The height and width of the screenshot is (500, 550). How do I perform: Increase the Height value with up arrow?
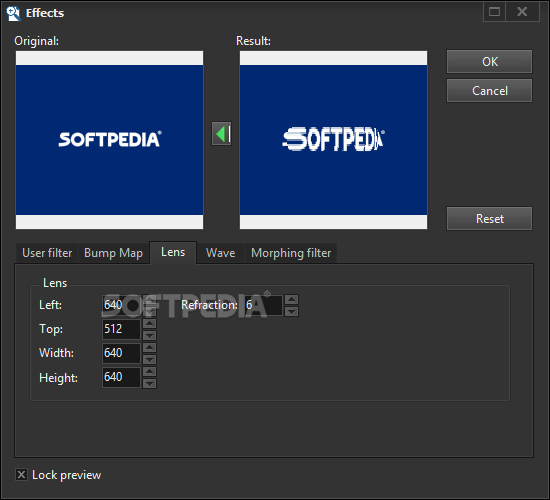[x=150, y=372]
